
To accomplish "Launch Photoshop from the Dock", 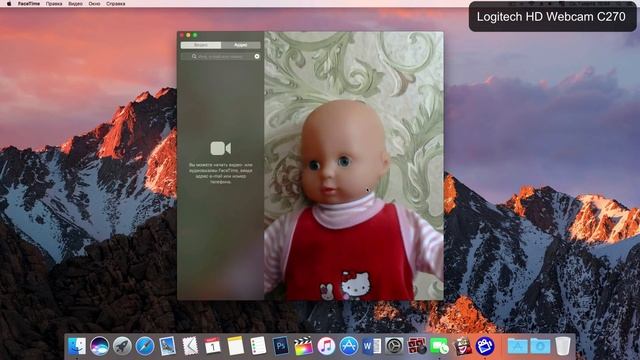I will click(280, 346).
